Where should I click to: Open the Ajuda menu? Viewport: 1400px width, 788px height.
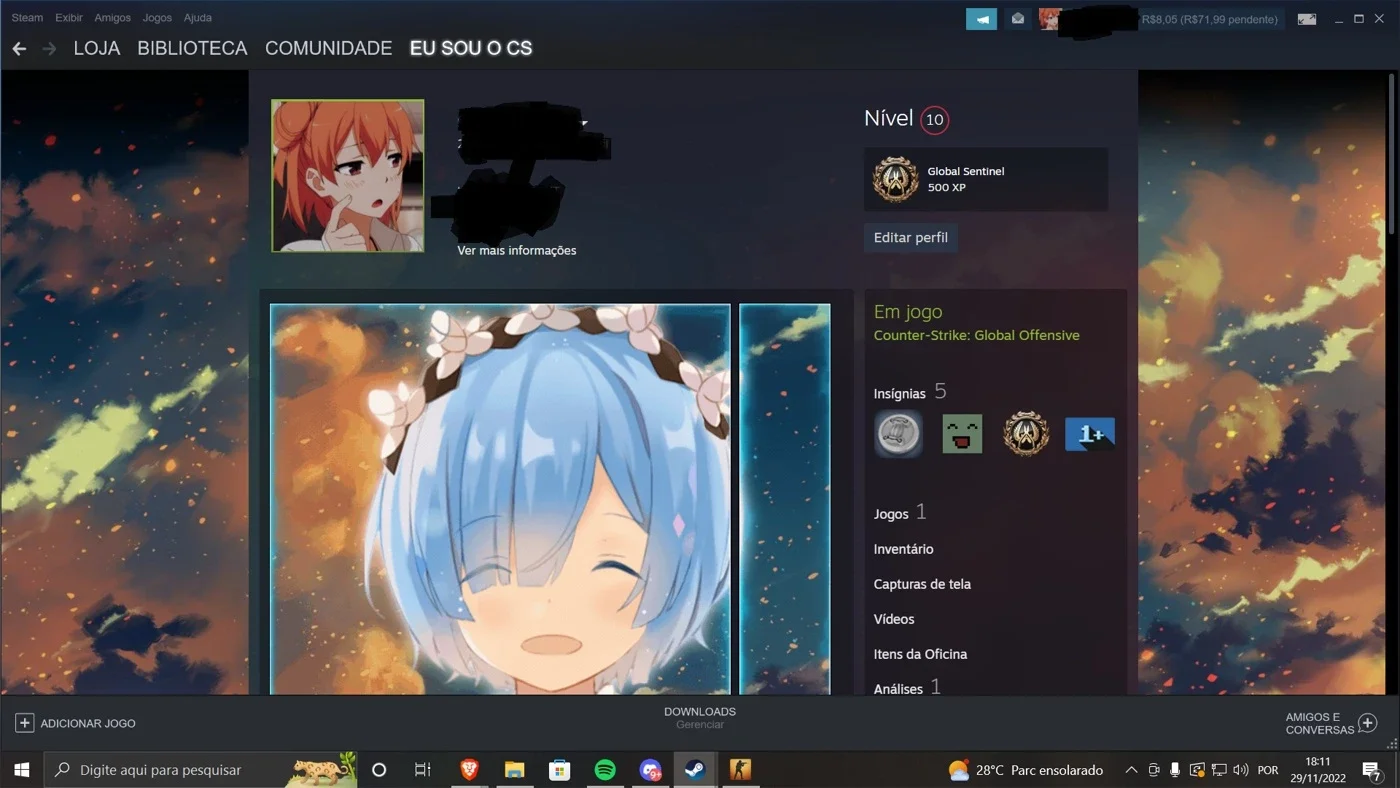click(x=197, y=18)
